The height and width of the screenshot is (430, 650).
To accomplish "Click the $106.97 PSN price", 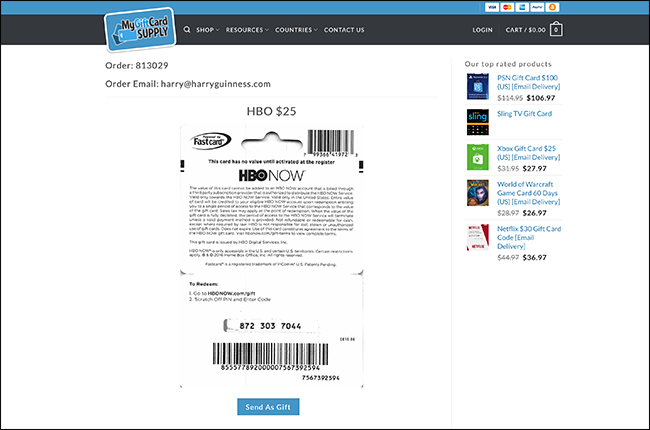I will click(x=541, y=98).
